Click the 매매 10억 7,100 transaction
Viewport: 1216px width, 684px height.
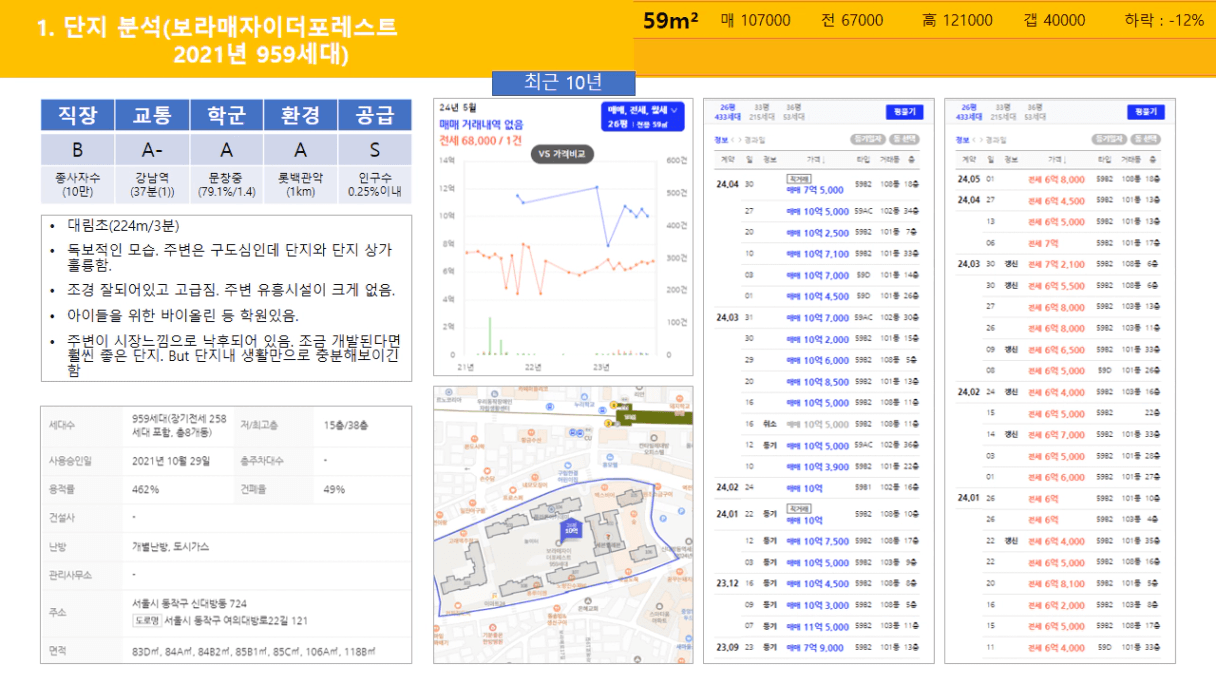coord(818,254)
